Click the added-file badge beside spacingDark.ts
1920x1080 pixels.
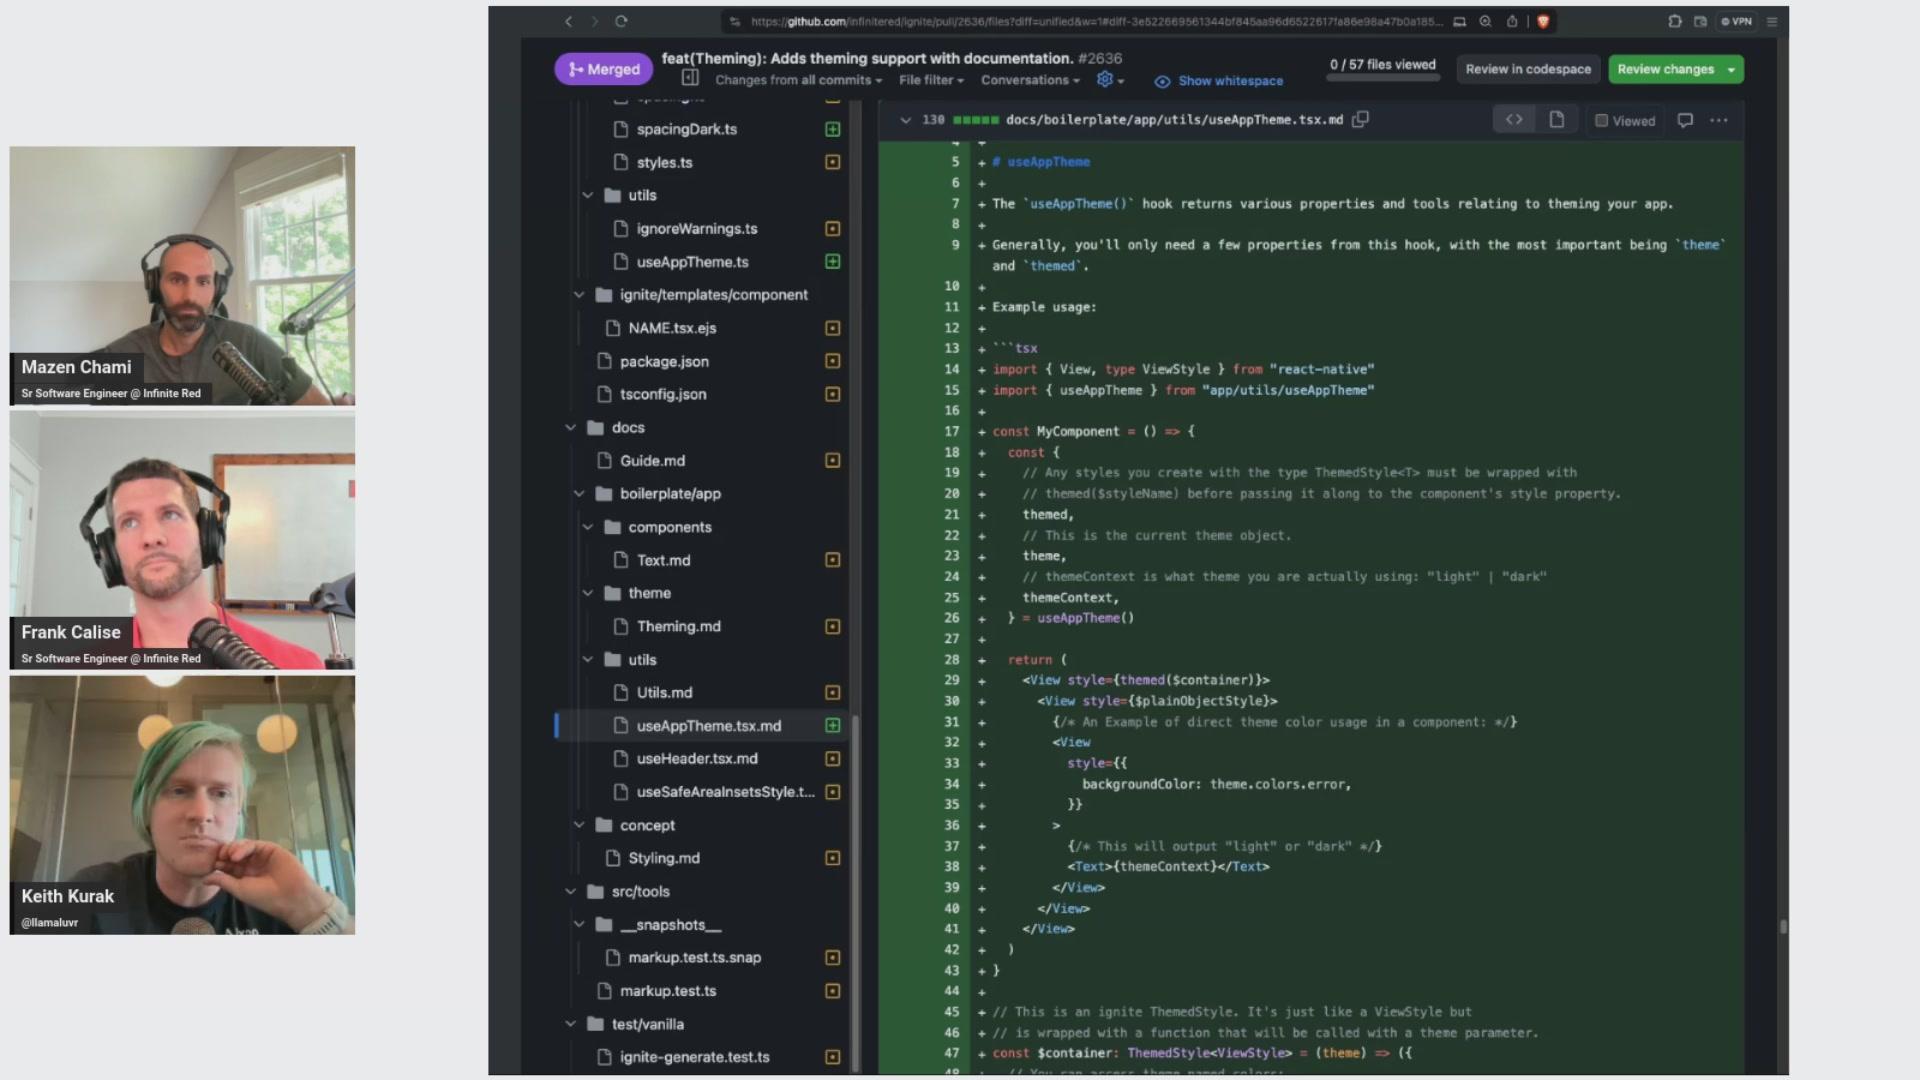click(x=832, y=129)
